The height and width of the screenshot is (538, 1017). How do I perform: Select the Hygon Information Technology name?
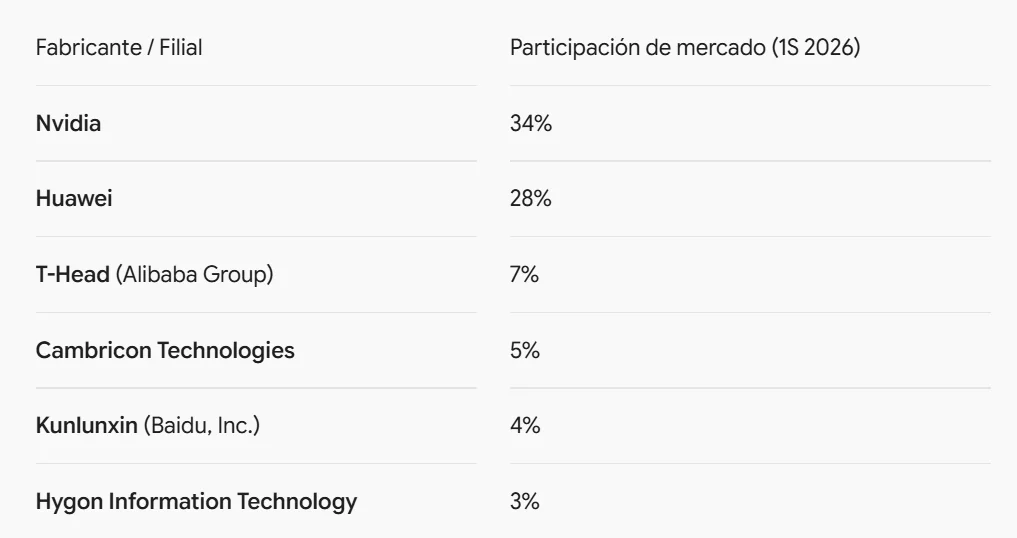pyautogui.click(x=197, y=502)
